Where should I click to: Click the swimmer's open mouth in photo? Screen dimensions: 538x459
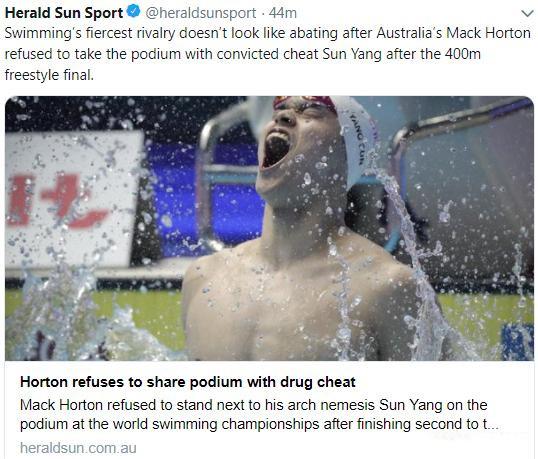coord(274,149)
